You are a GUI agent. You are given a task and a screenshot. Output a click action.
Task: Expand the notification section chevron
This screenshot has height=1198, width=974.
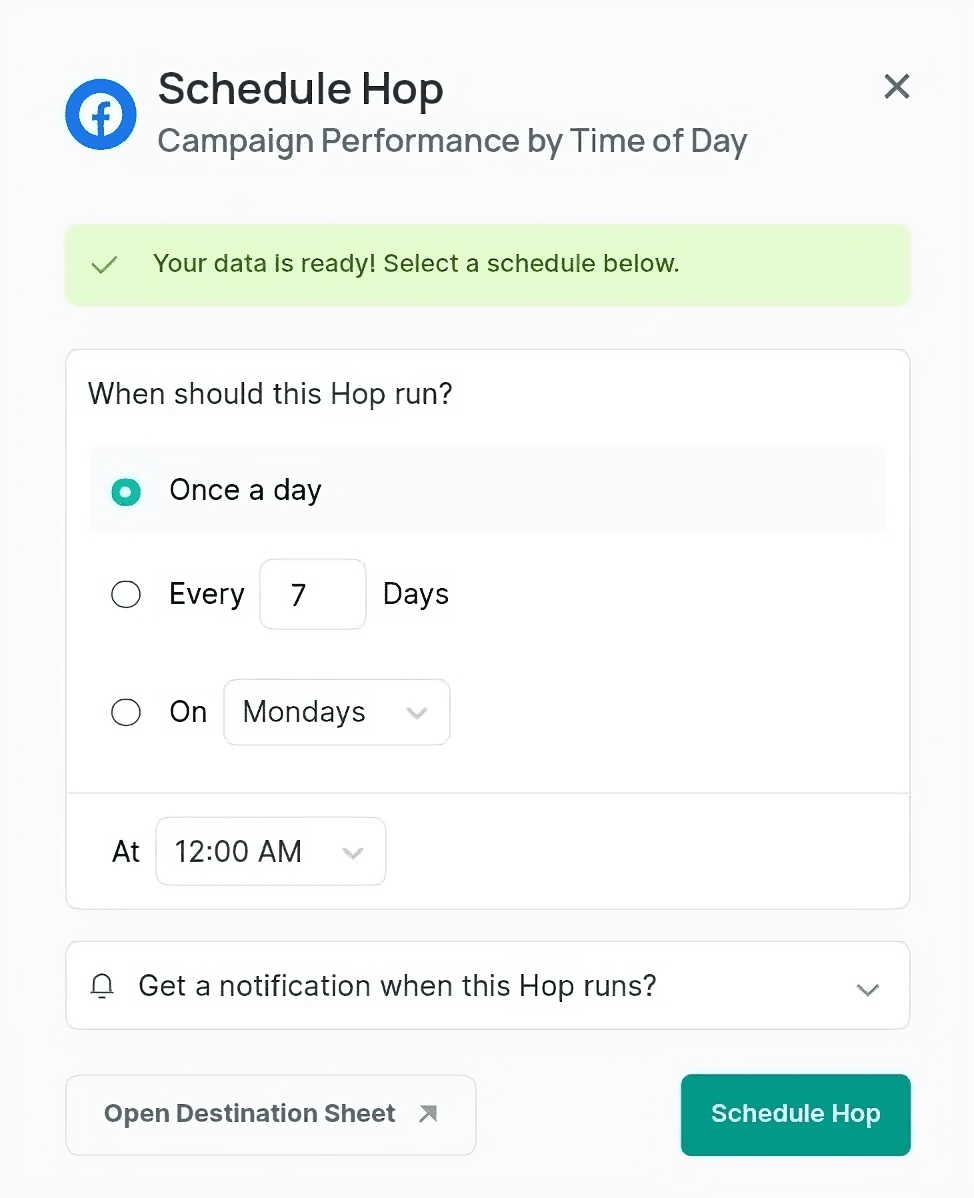tap(868, 990)
